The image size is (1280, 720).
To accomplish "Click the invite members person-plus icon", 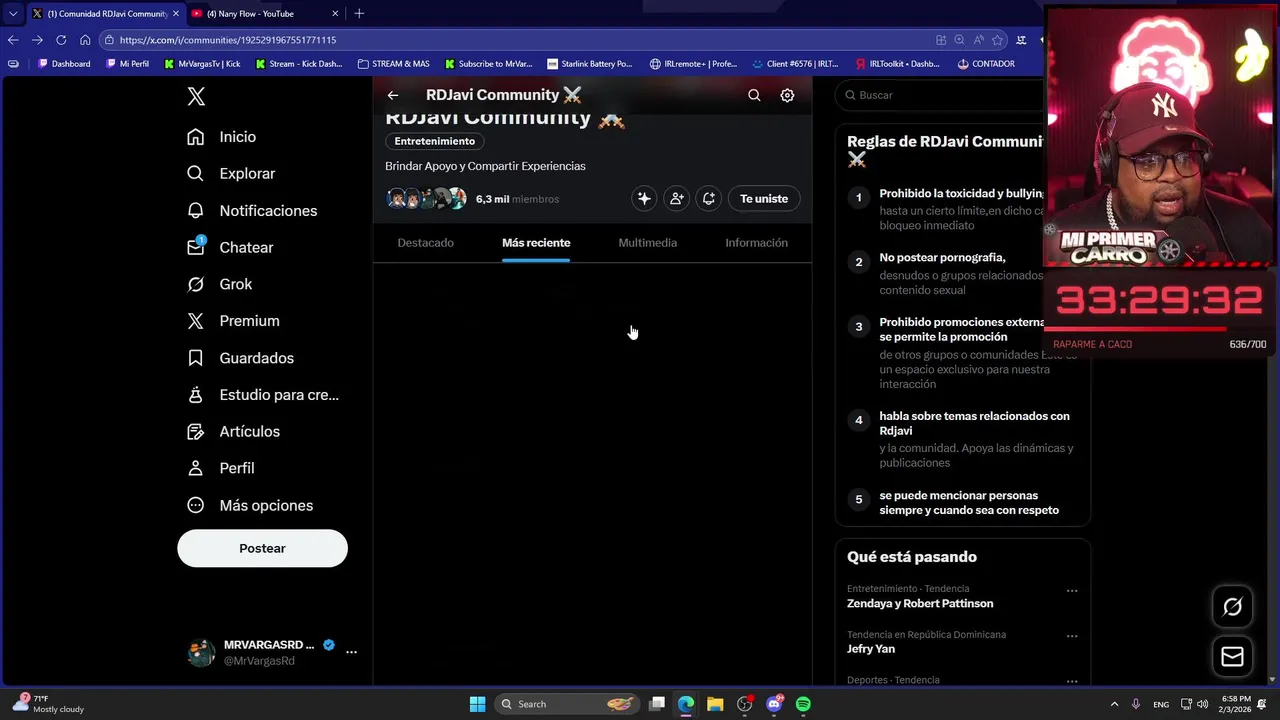I will coord(677,199).
